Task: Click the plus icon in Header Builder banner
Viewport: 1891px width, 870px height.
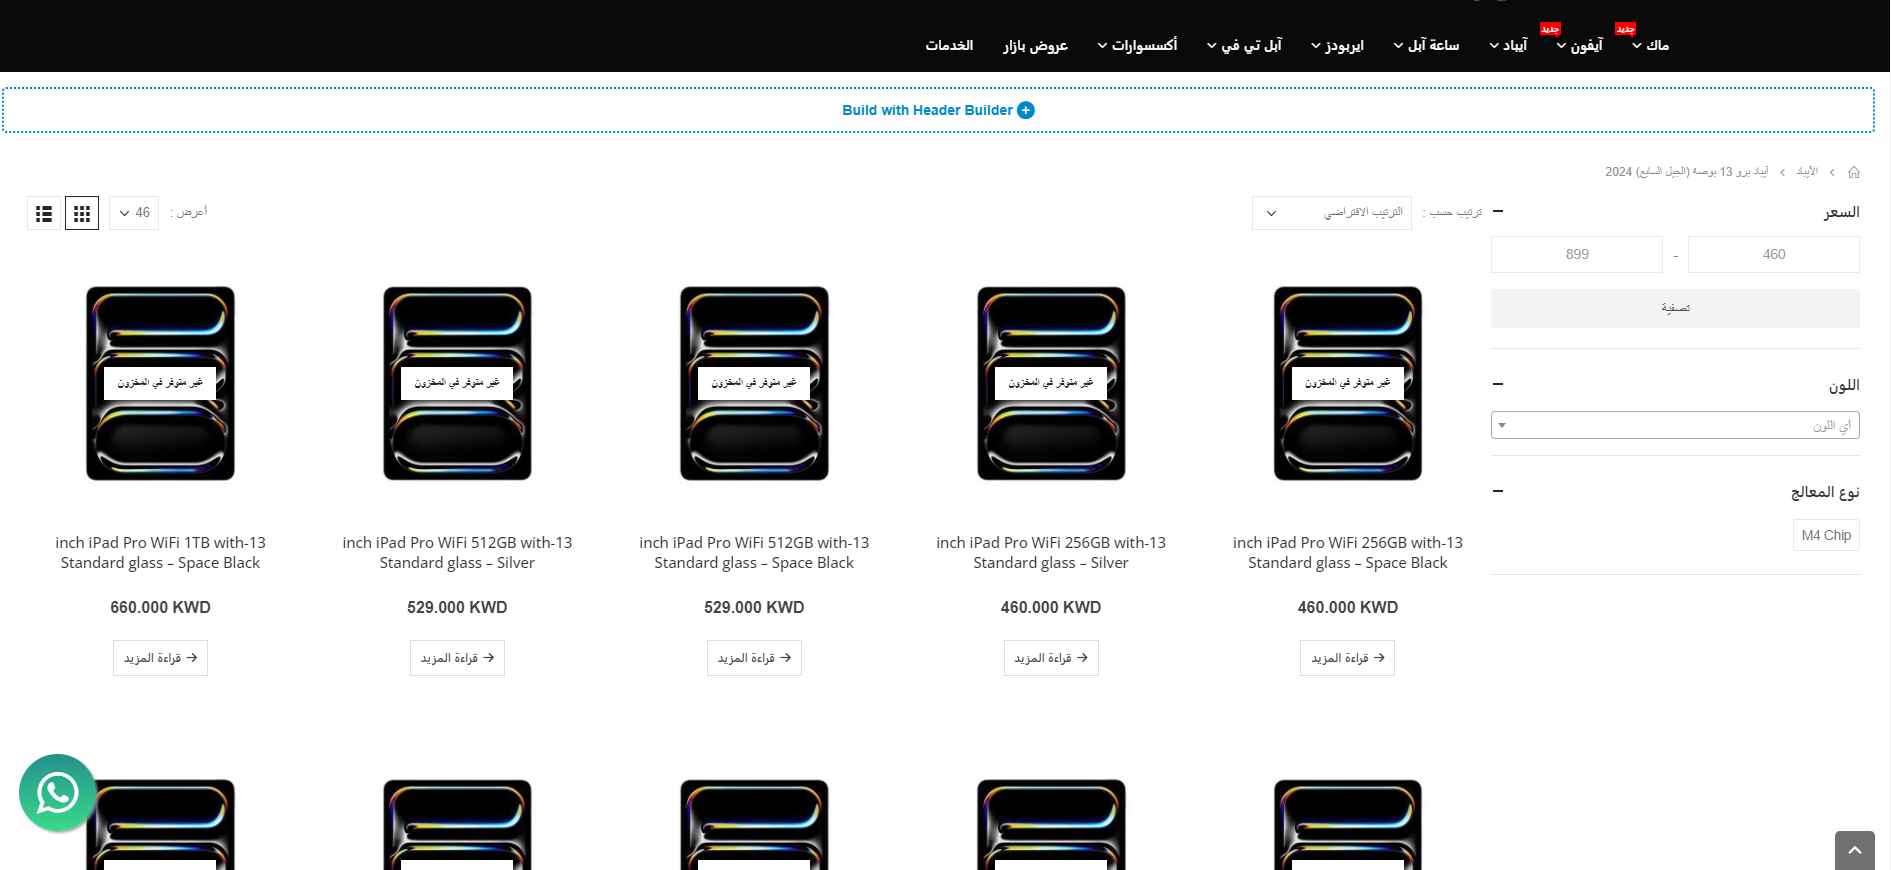Action: [1026, 110]
